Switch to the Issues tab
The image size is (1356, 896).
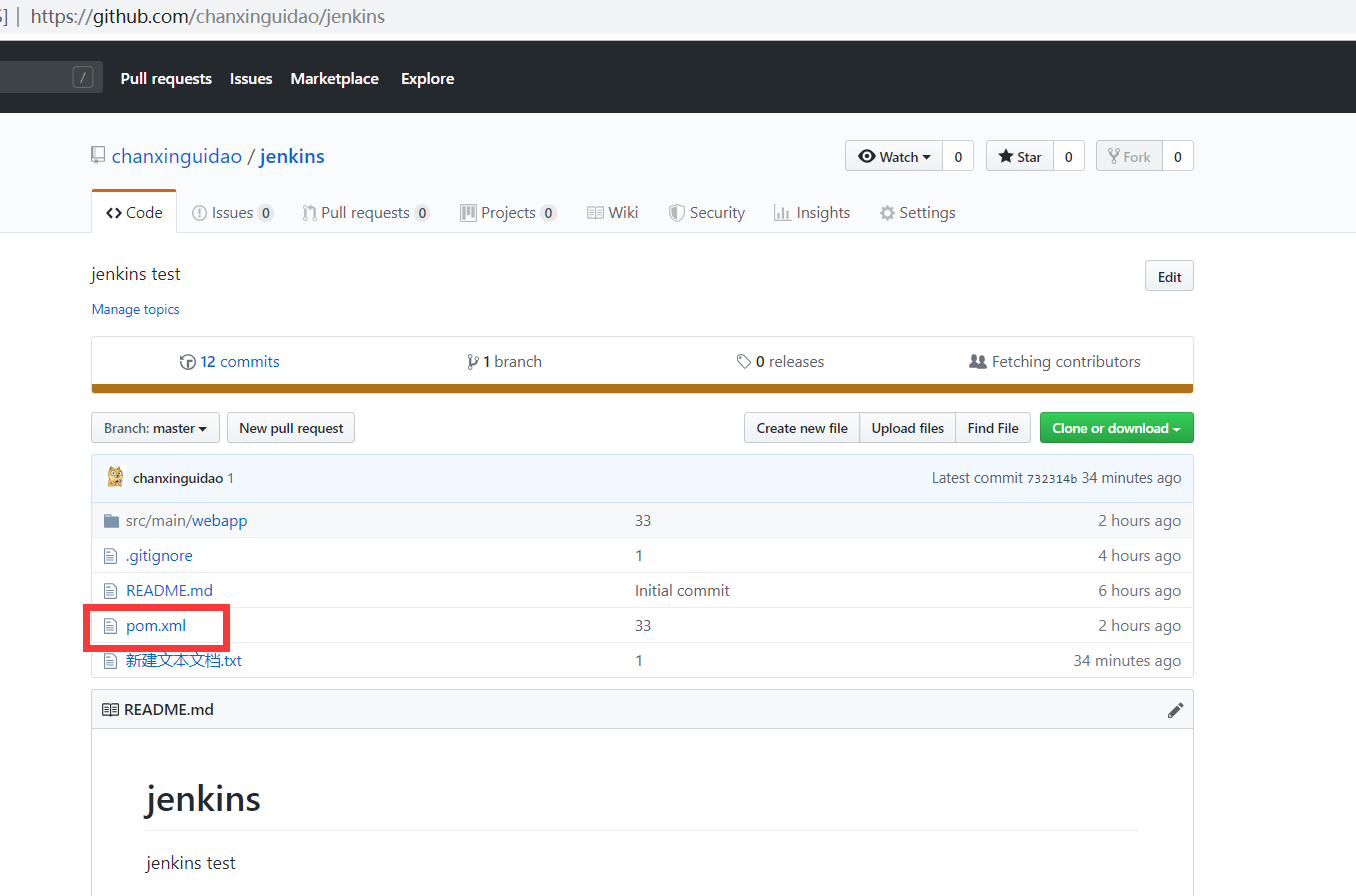232,212
